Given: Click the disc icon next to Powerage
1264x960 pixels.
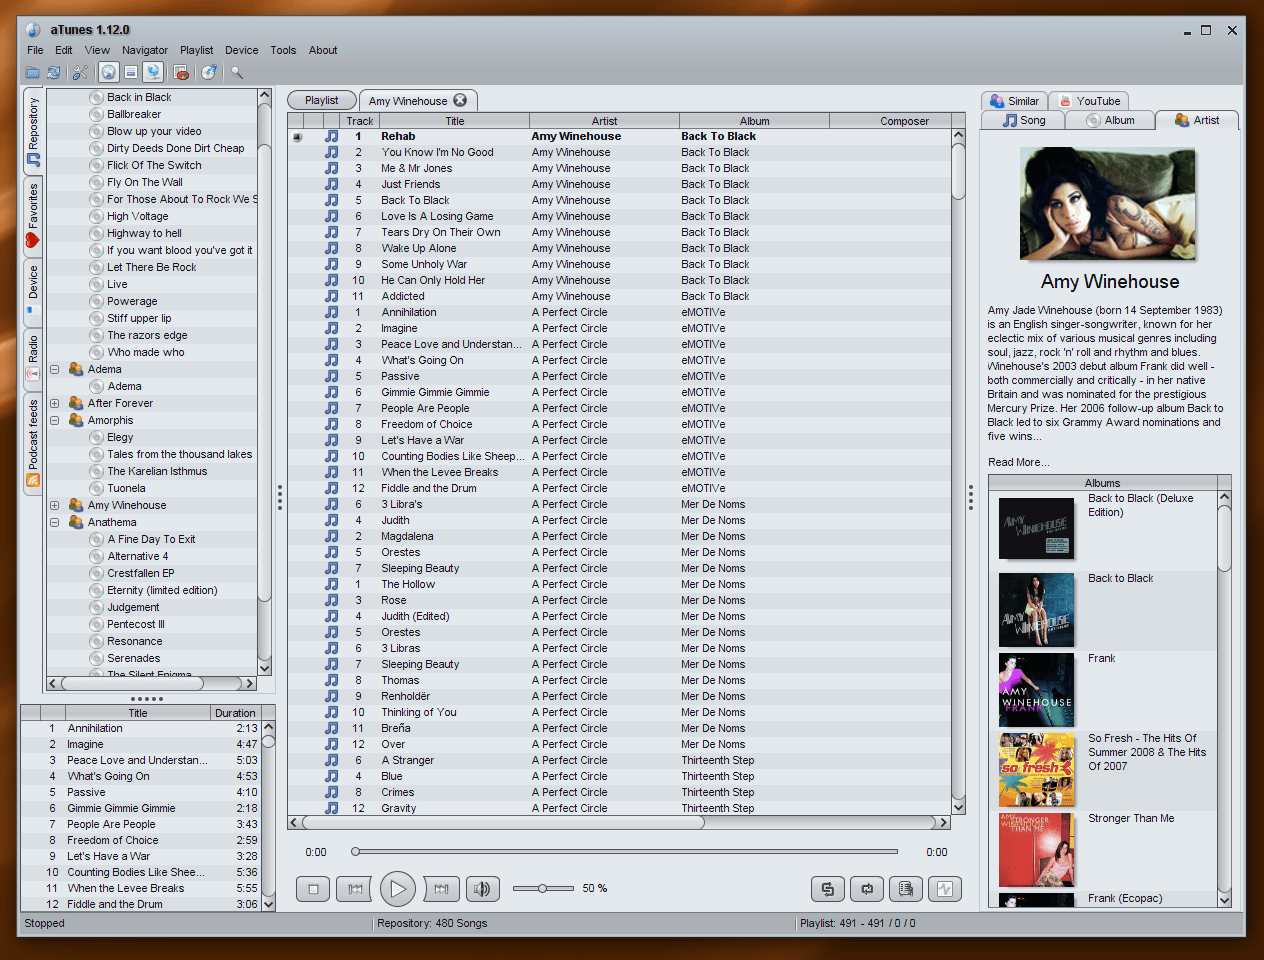Looking at the screenshot, I should 97,301.
